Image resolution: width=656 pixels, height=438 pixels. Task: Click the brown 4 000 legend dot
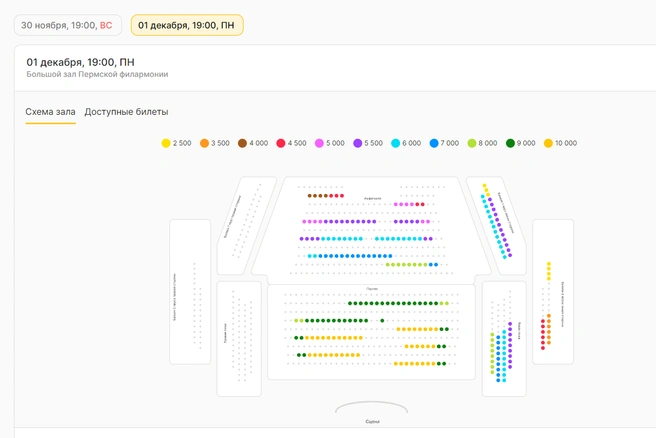242,144
